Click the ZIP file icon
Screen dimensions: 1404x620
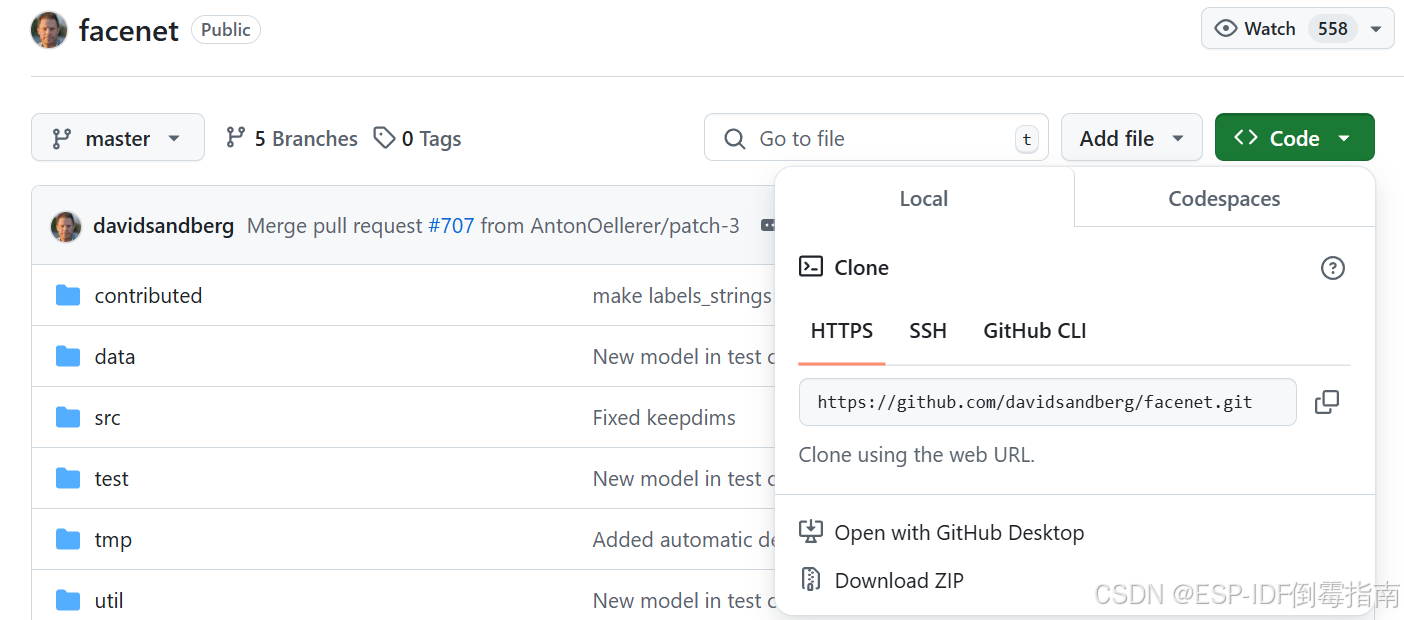(x=811, y=580)
